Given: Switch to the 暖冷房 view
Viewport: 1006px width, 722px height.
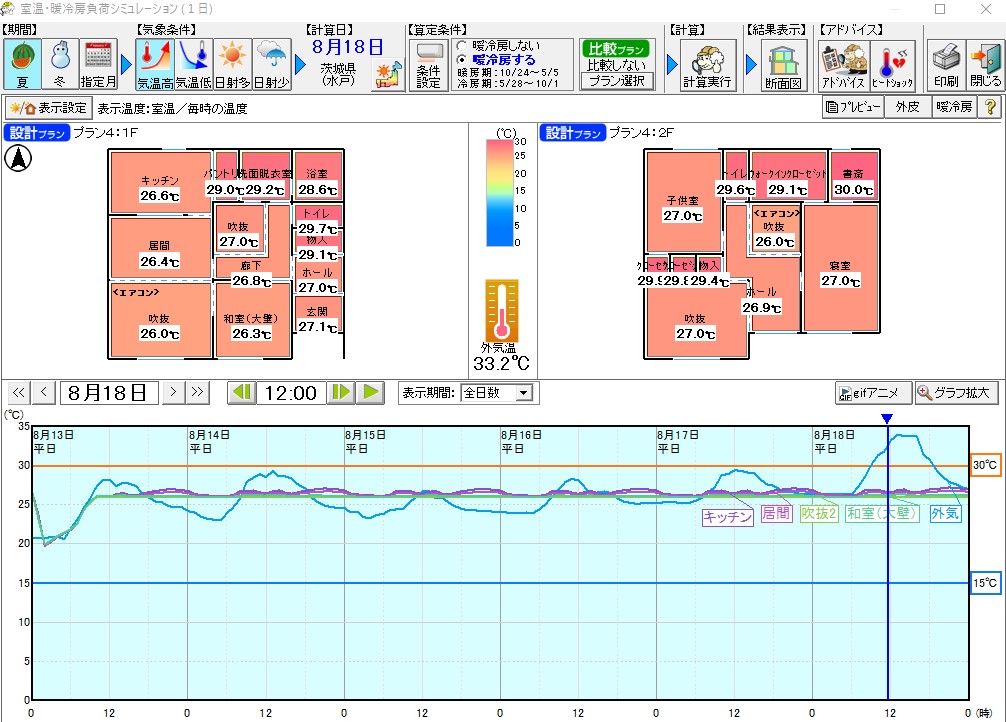Looking at the screenshot, I should coord(953,108).
